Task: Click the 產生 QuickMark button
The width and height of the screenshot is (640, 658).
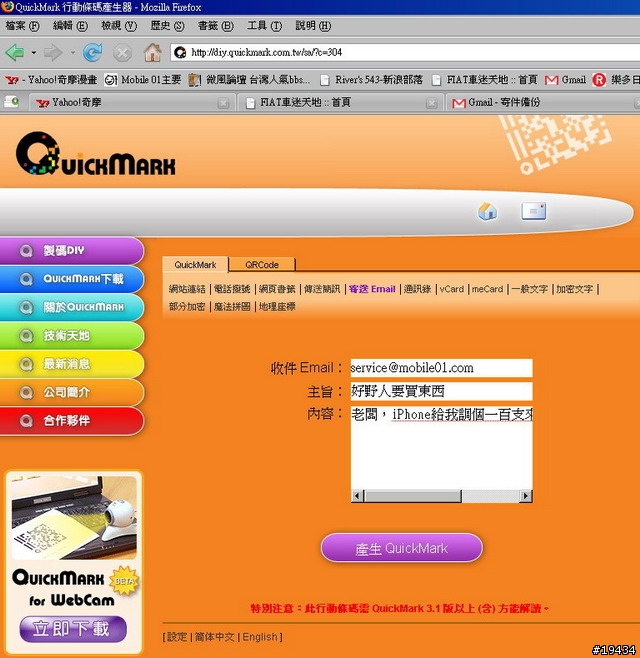Action: 402,548
